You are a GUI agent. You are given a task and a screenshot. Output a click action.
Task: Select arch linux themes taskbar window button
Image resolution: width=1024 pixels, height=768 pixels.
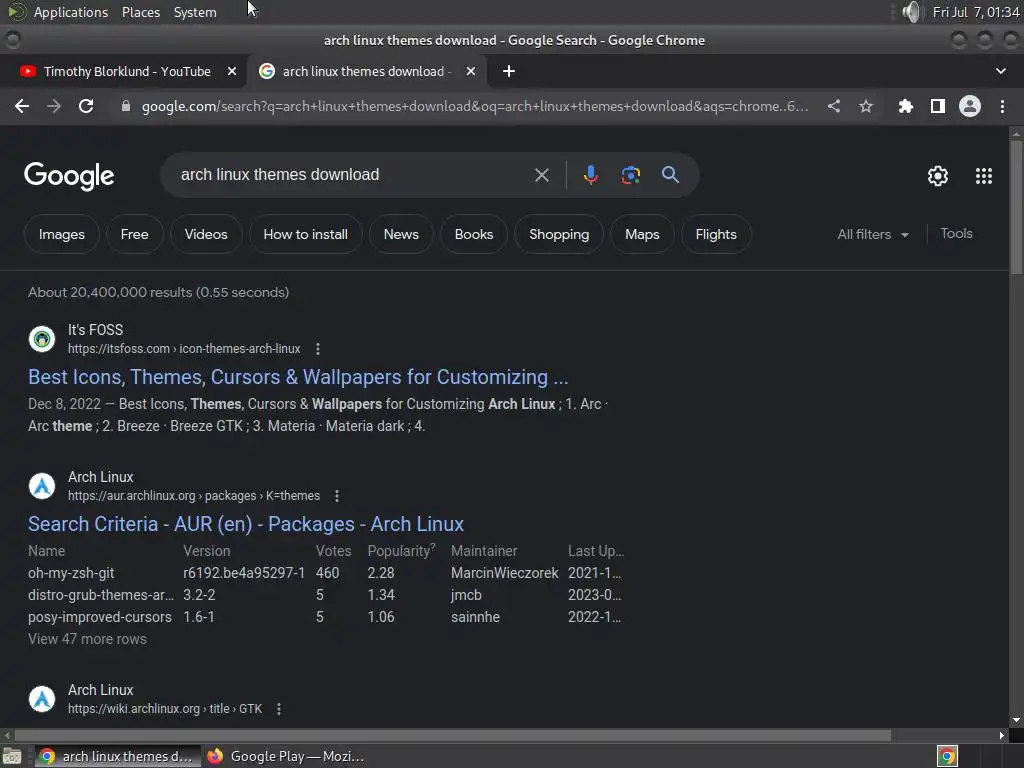click(x=118, y=756)
